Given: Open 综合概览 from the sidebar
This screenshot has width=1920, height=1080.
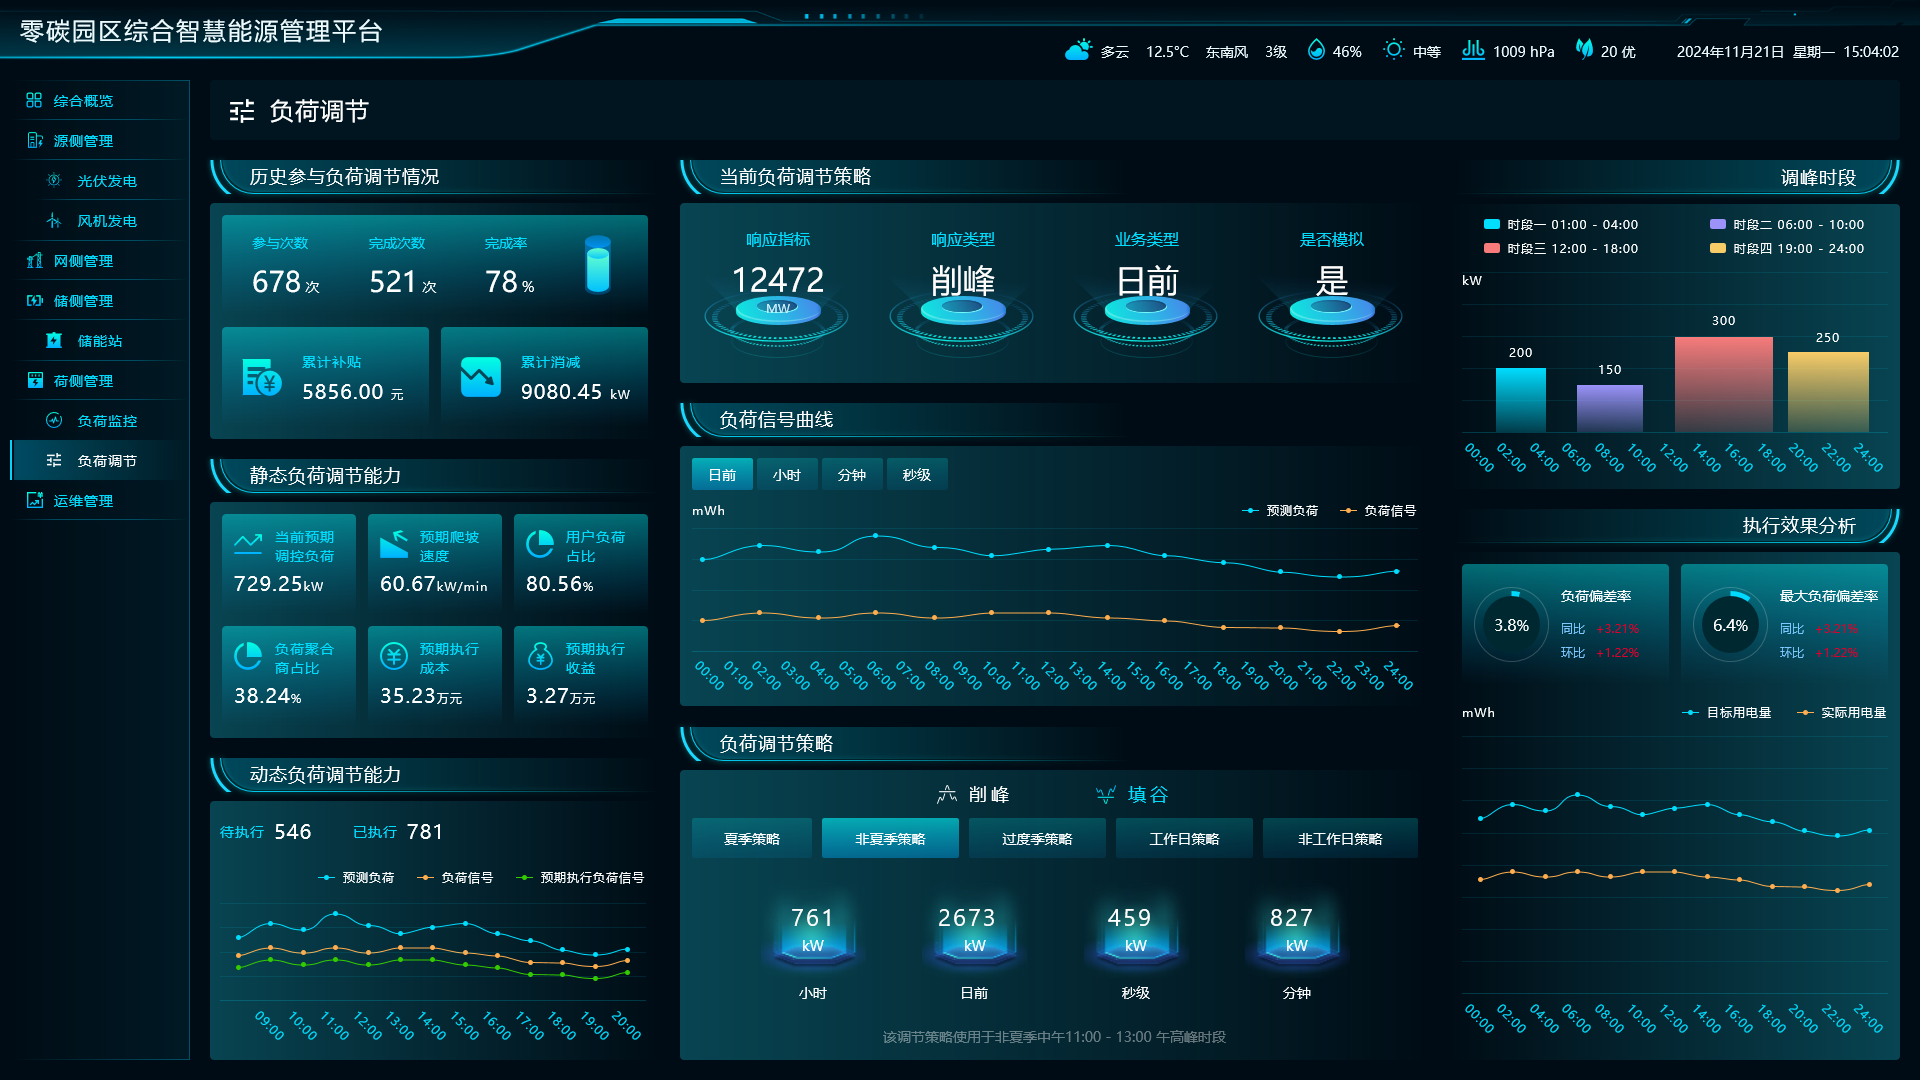Looking at the screenshot, I should click(83, 101).
